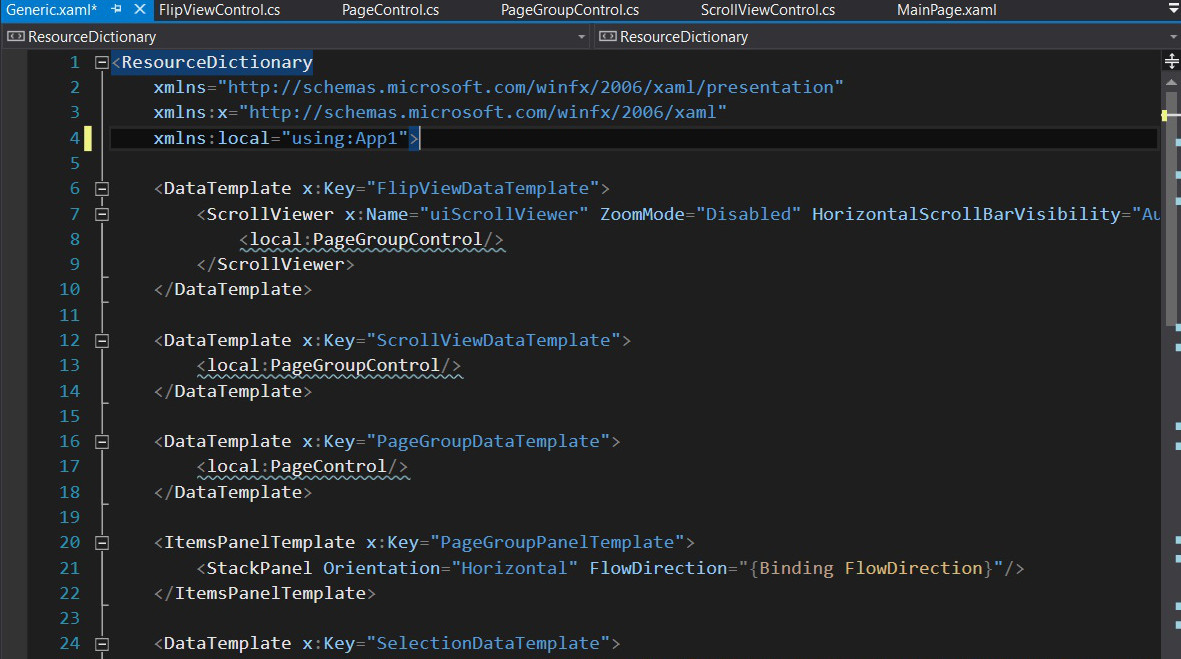This screenshot has width=1181, height=659.
Task: Open the left ResourceDictionary navigation dropdown
Action: pyautogui.click(x=582, y=37)
